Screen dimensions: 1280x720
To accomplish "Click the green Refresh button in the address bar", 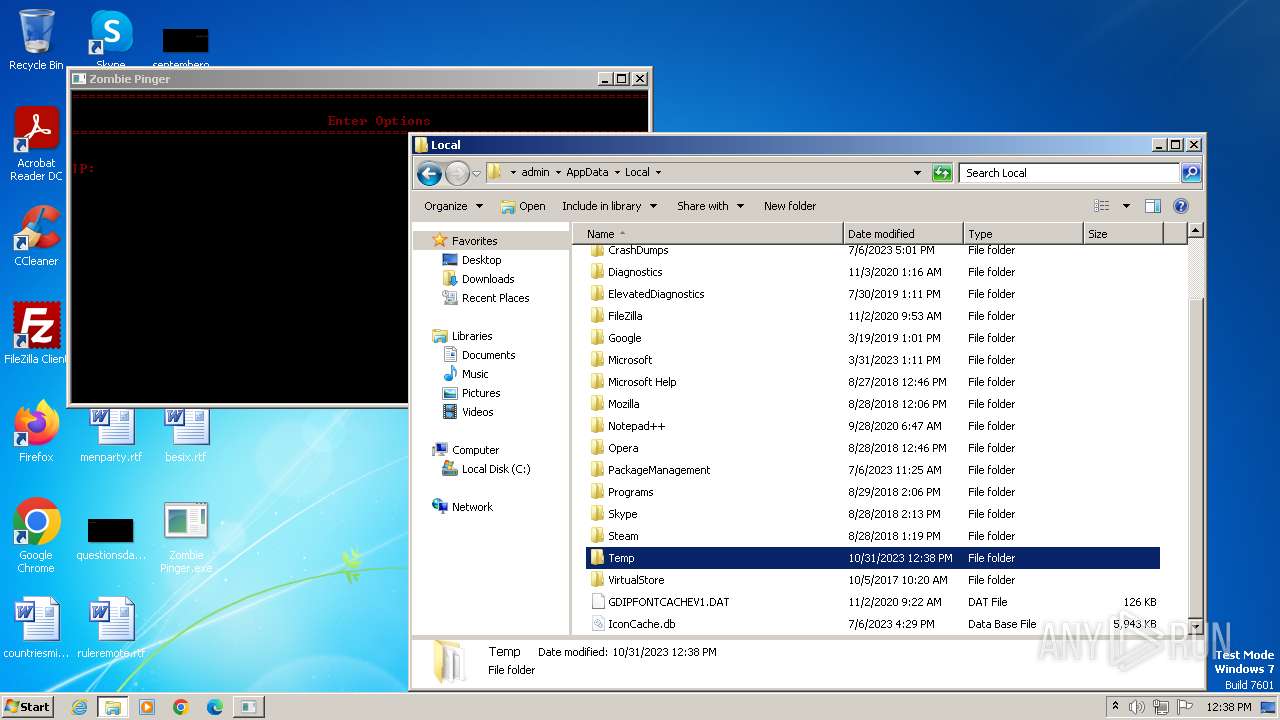I will [x=942, y=173].
